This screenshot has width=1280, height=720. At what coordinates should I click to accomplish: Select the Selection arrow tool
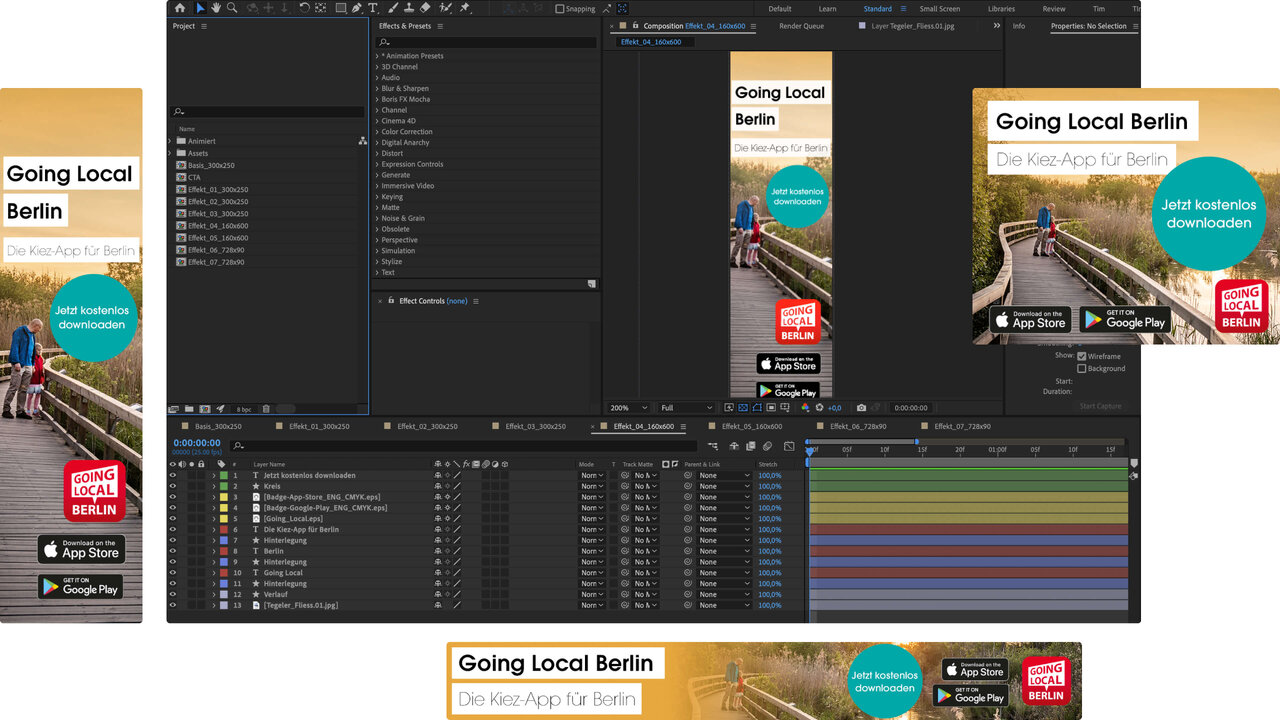(x=201, y=8)
